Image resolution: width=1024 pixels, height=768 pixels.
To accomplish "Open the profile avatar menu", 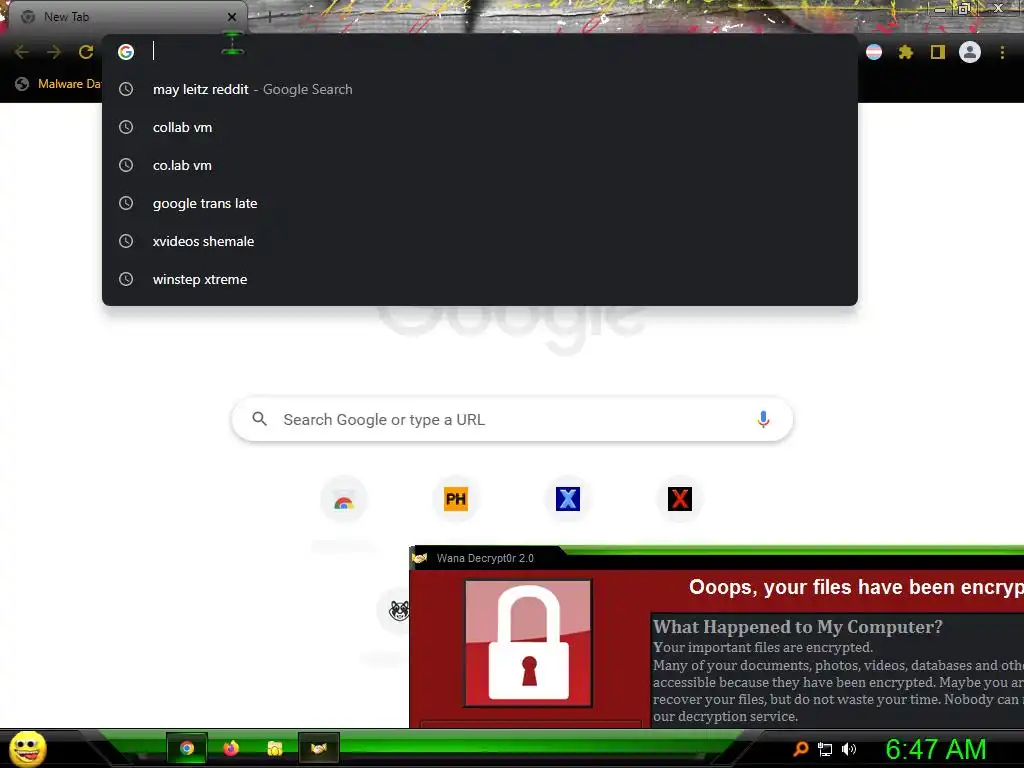I will 970,52.
